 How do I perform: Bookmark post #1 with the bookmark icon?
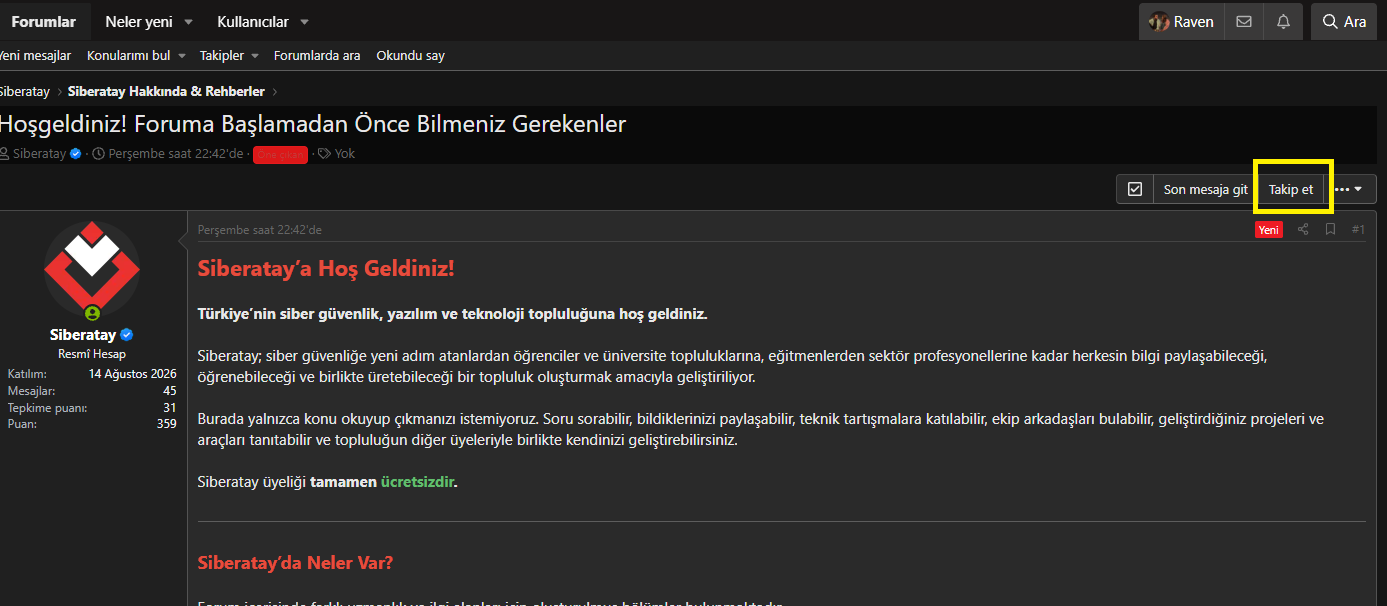pyautogui.click(x=1330, y=230)
